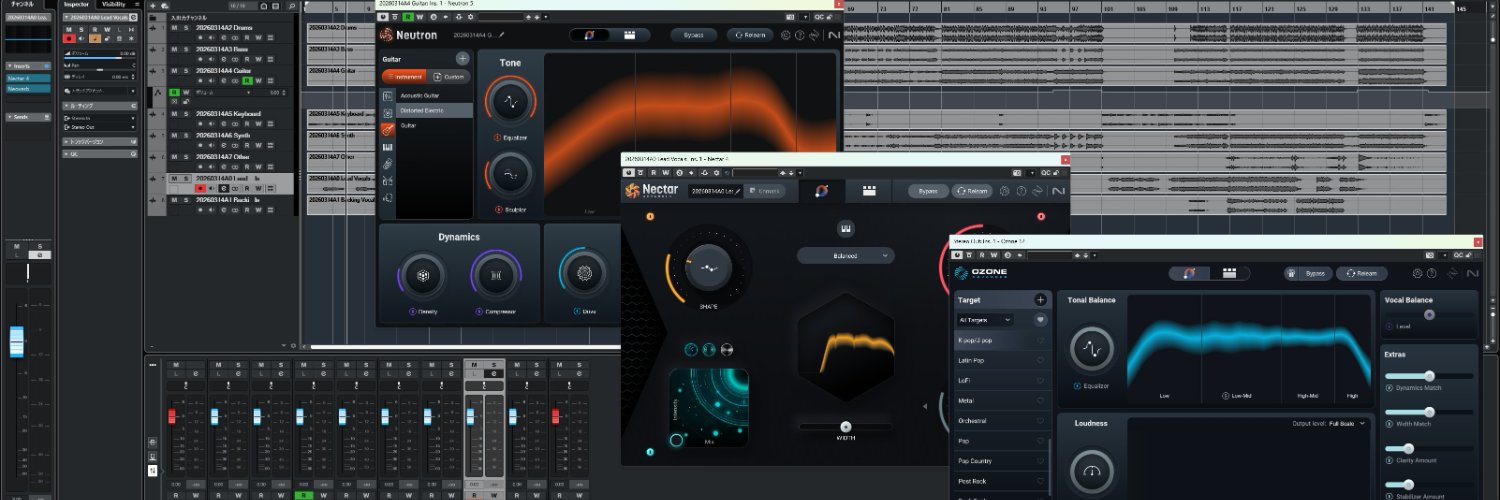Adjust the Width Match slider in Ozone
This screenshot has width=1500, height=500.
[x=1429, y=412]
